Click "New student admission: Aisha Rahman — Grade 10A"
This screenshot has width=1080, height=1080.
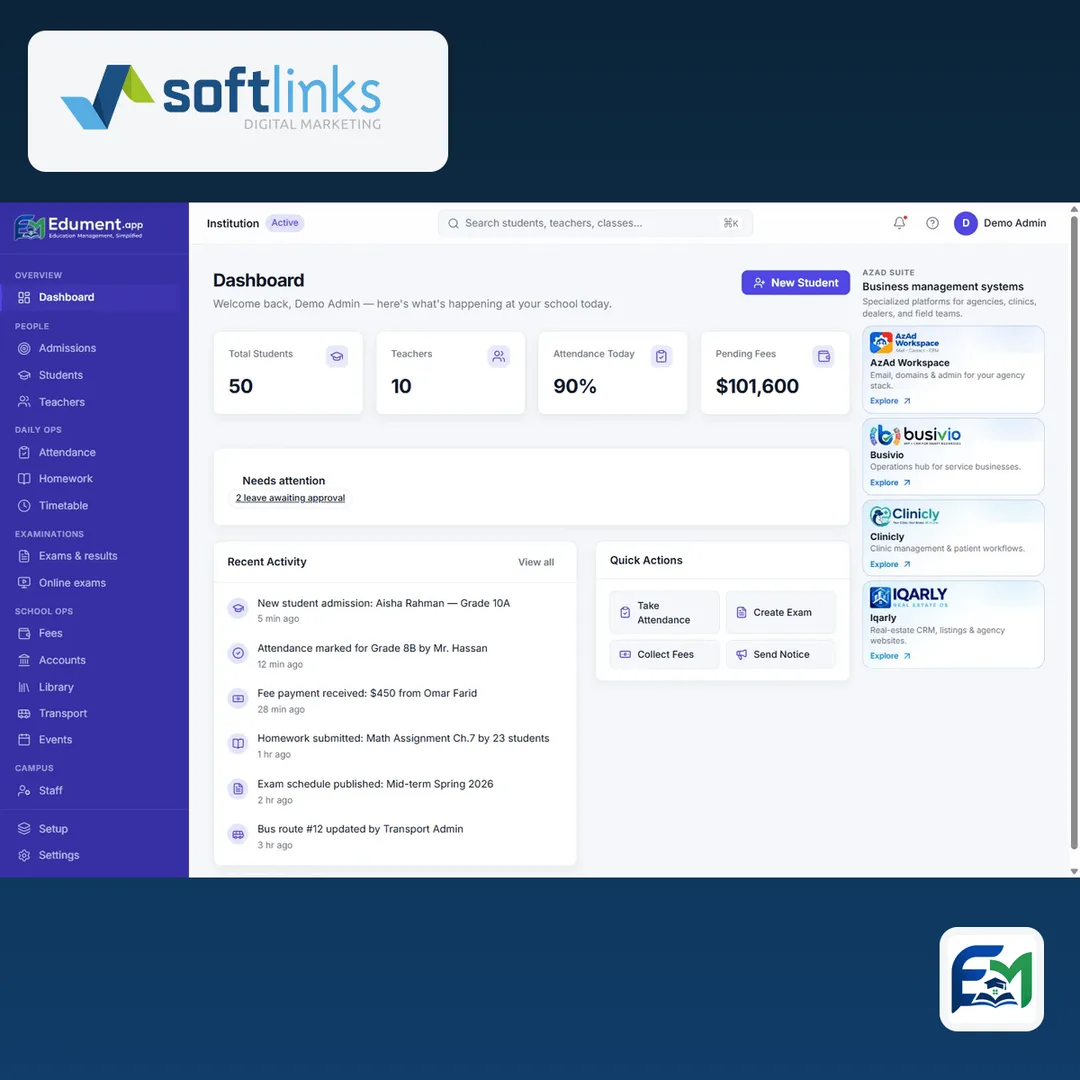[384, 603]
